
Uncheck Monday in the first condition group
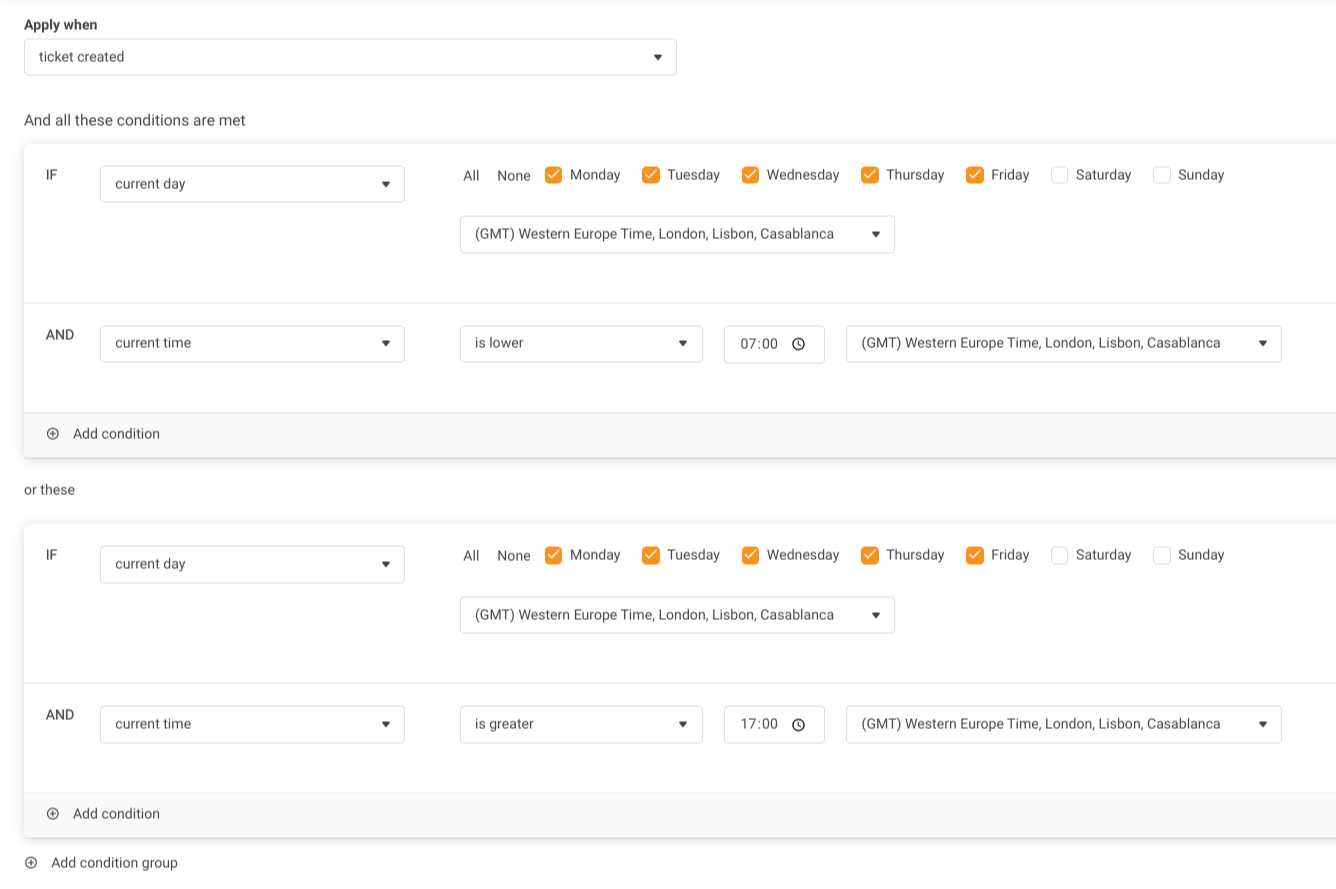coord(553,175)
